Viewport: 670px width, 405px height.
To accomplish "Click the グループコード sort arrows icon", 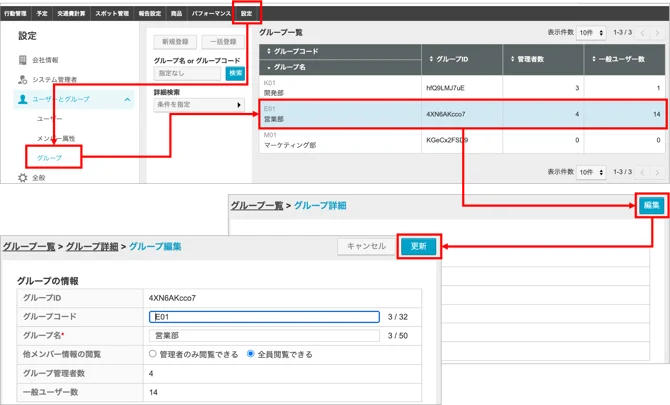I will (x=269, y=51).
